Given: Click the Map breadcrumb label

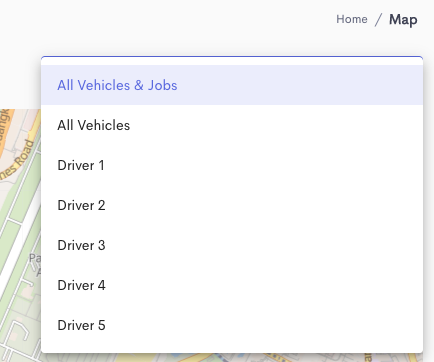Looking at the screenshot, I should coord(403,20).
